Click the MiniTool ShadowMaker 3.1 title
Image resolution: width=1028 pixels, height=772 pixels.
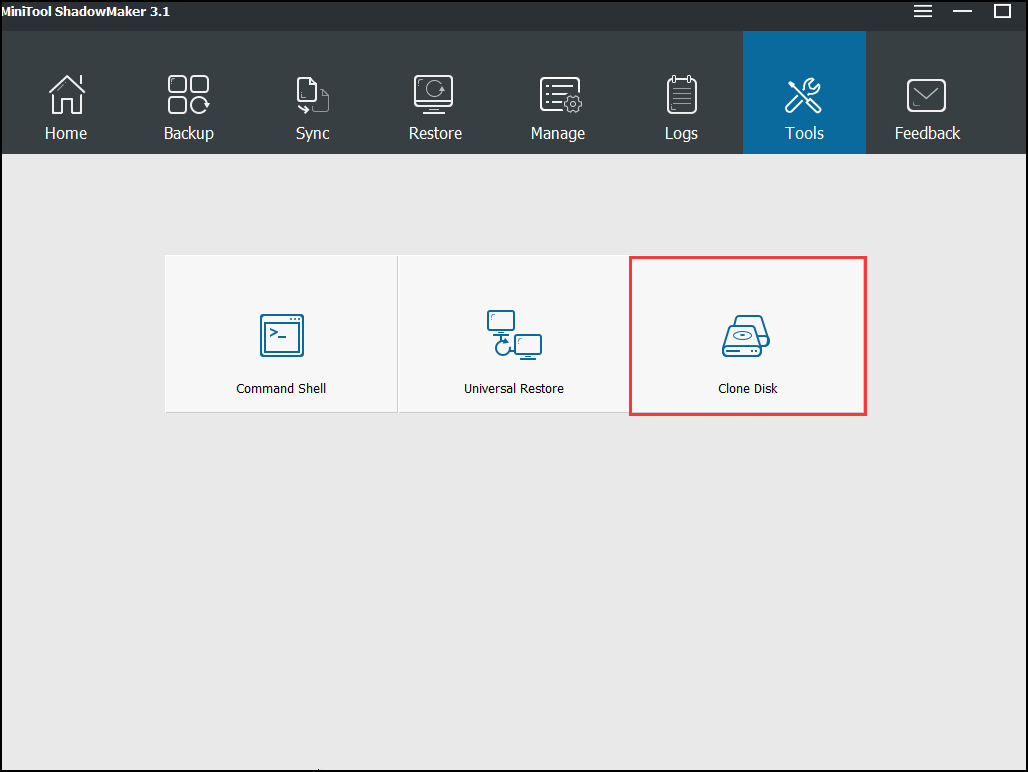point(85,11)
